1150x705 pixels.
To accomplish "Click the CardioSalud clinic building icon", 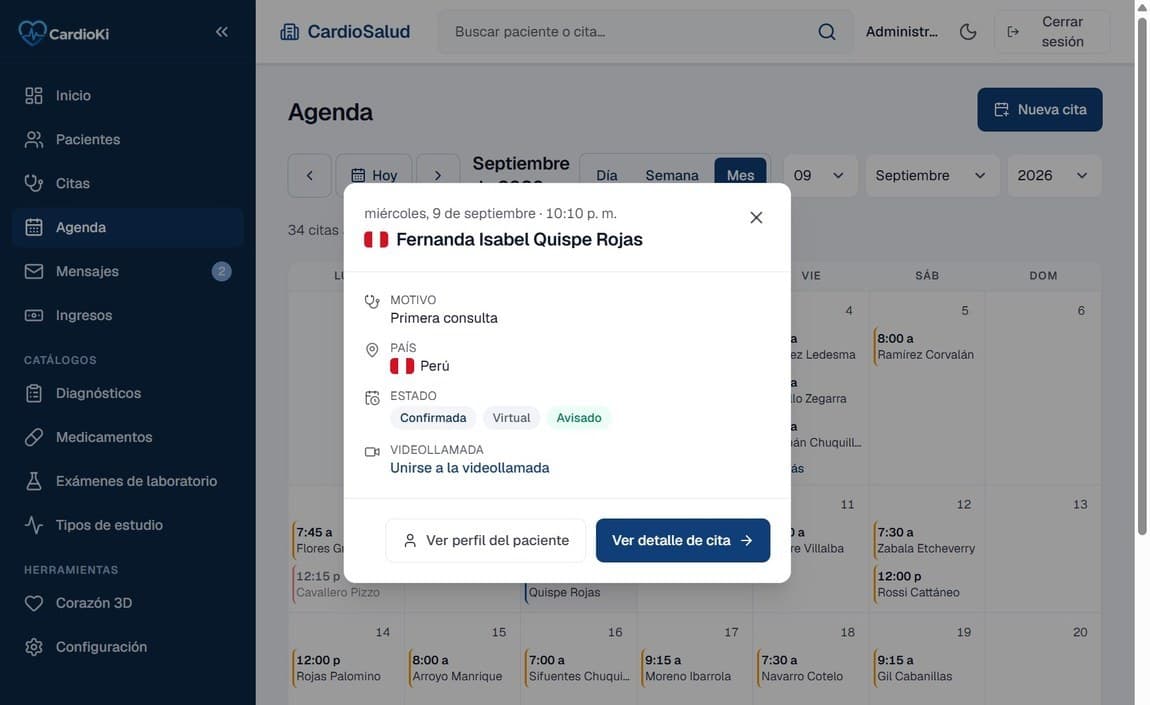I will pos(290,32).
